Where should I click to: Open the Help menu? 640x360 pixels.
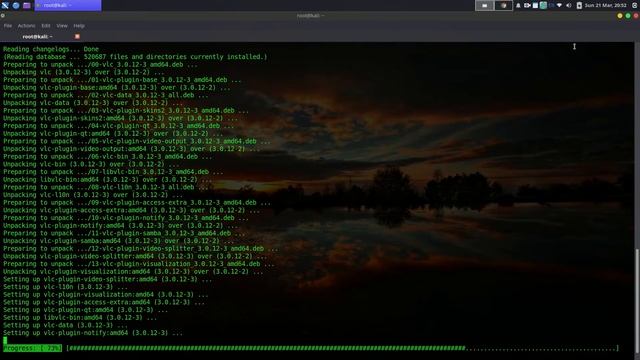pyautogui.click(x=79, y=26)
